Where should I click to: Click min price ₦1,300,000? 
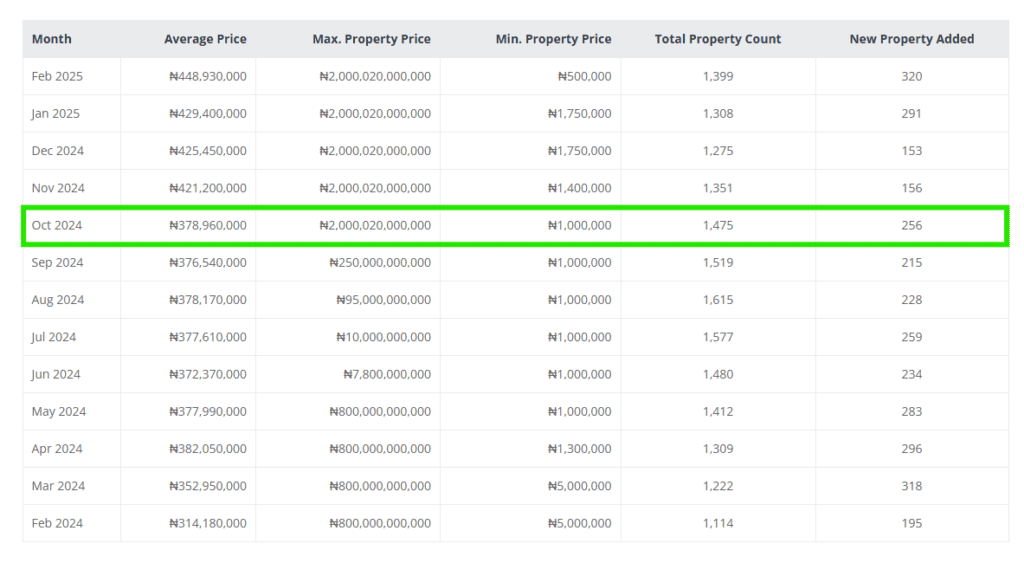coord(579,449)
